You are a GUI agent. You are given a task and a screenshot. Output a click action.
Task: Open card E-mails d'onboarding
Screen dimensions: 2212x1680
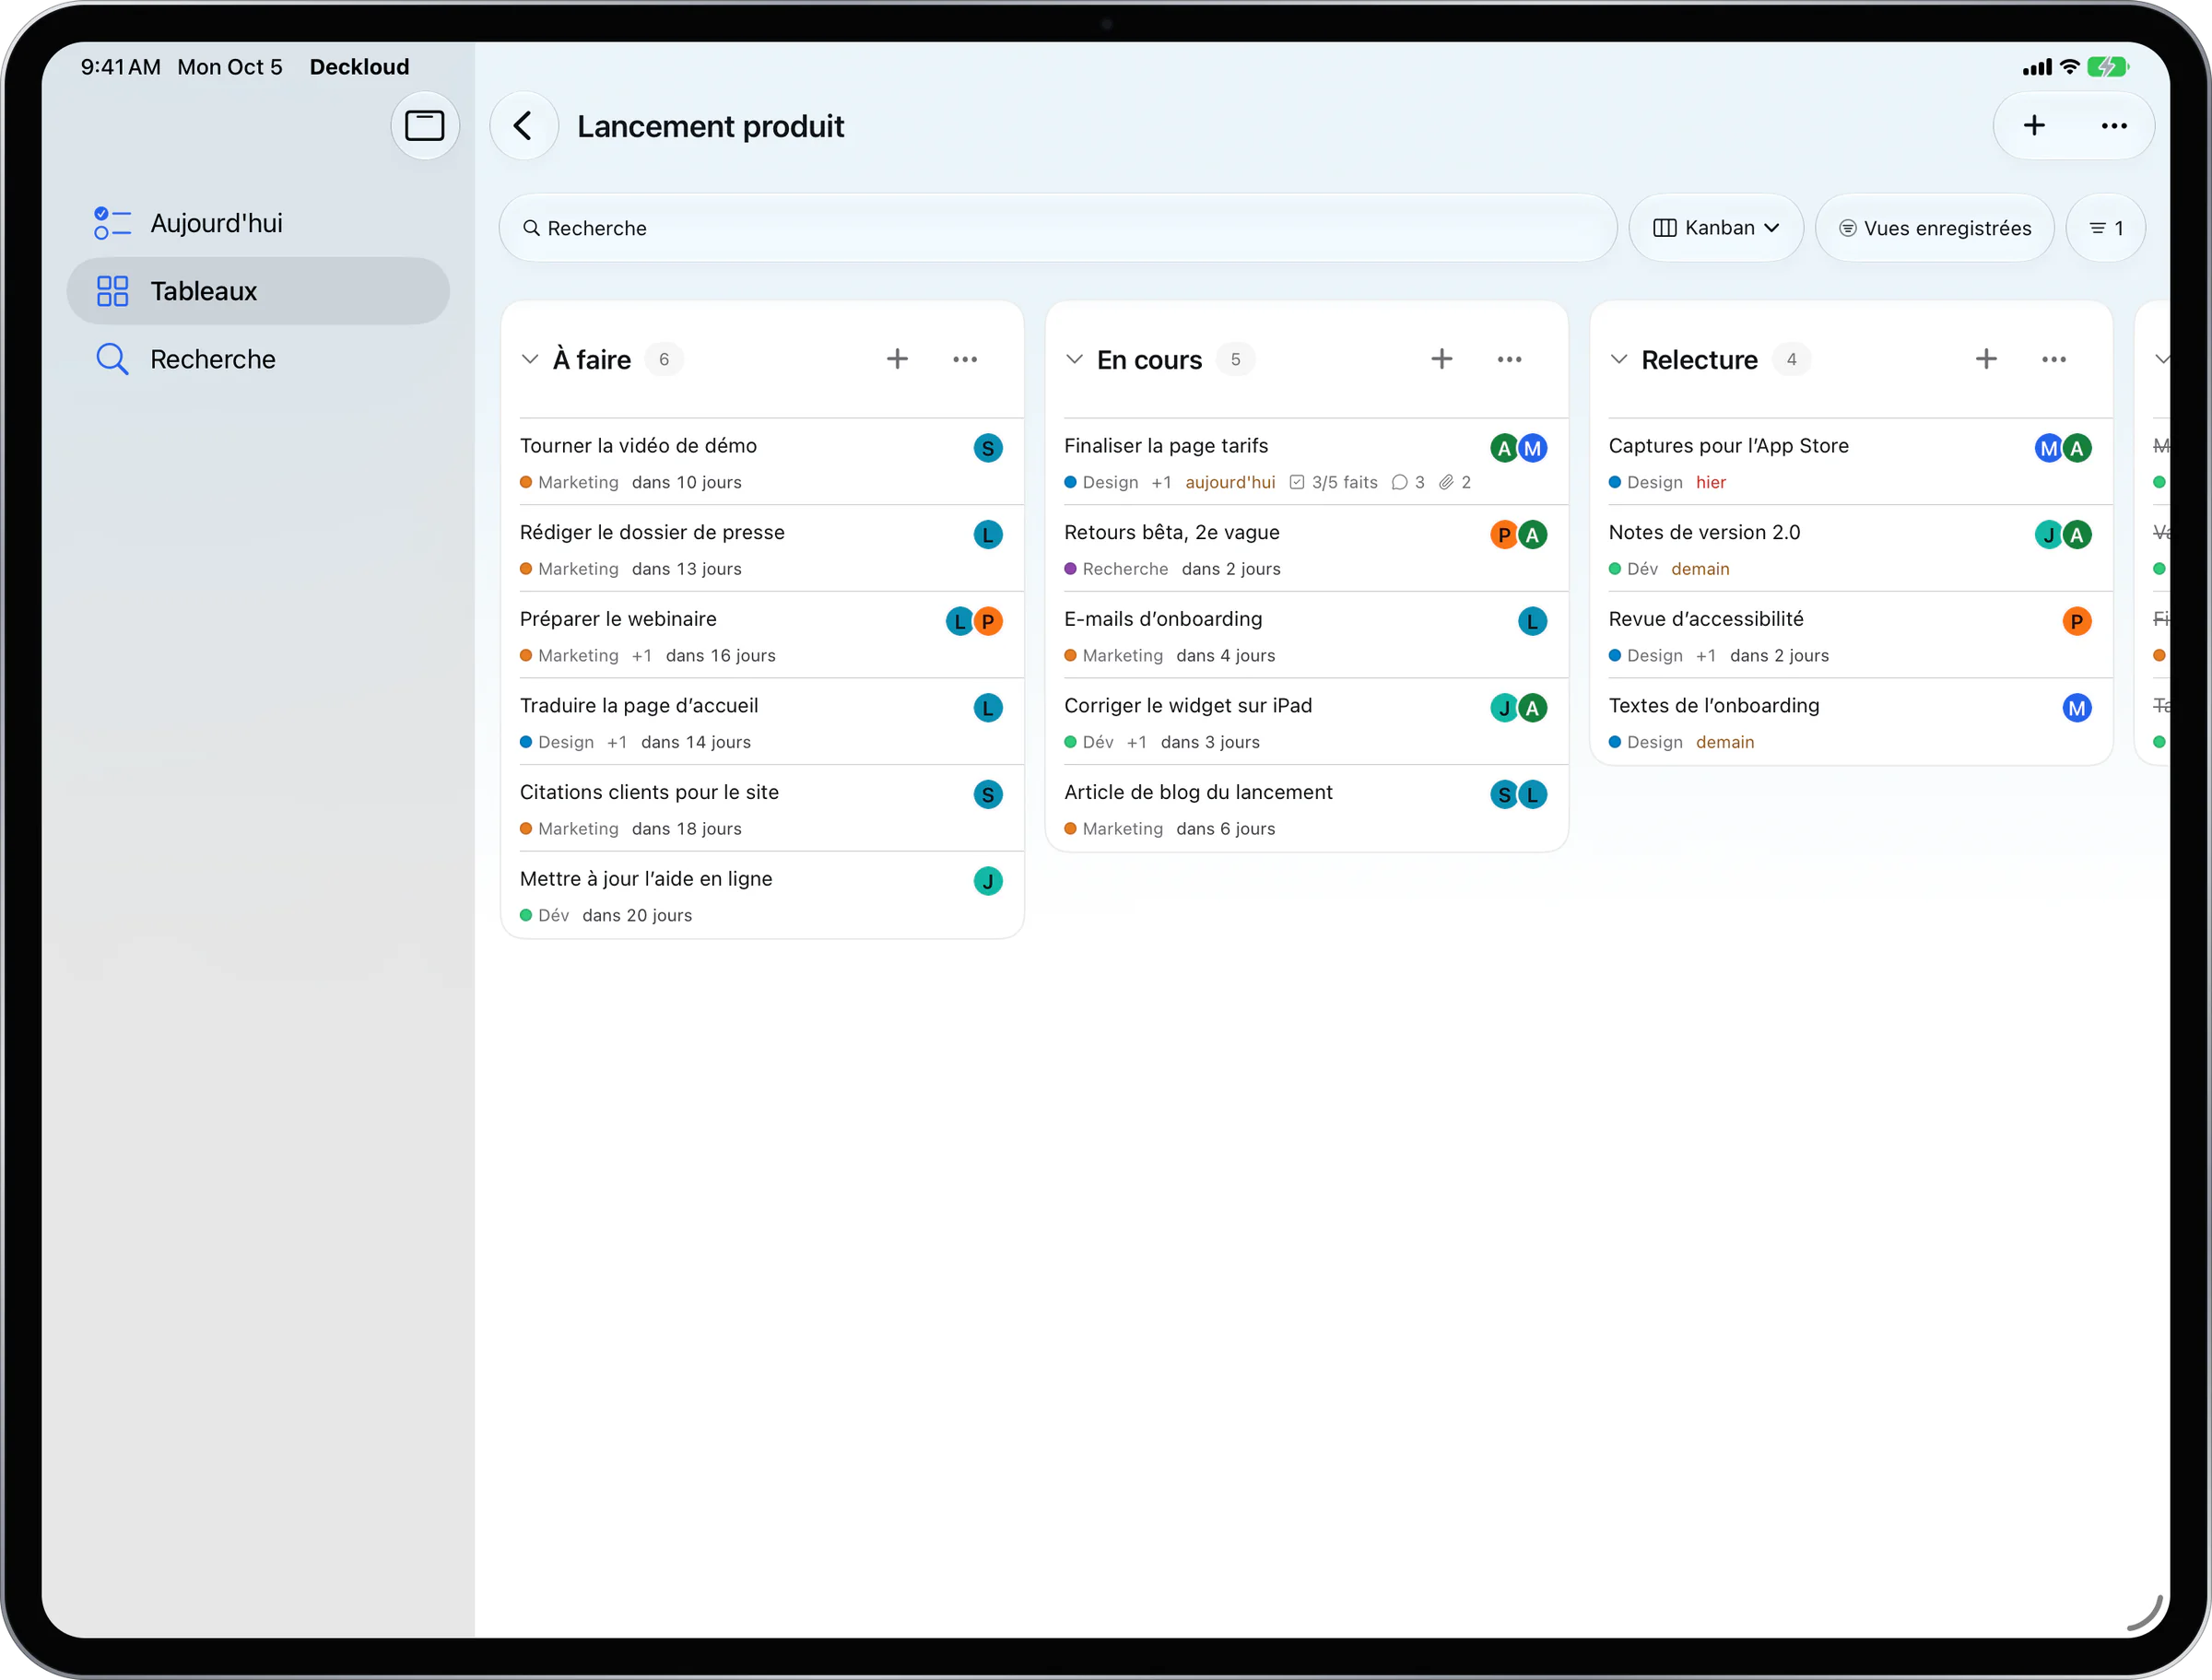tap(1306, 635)
